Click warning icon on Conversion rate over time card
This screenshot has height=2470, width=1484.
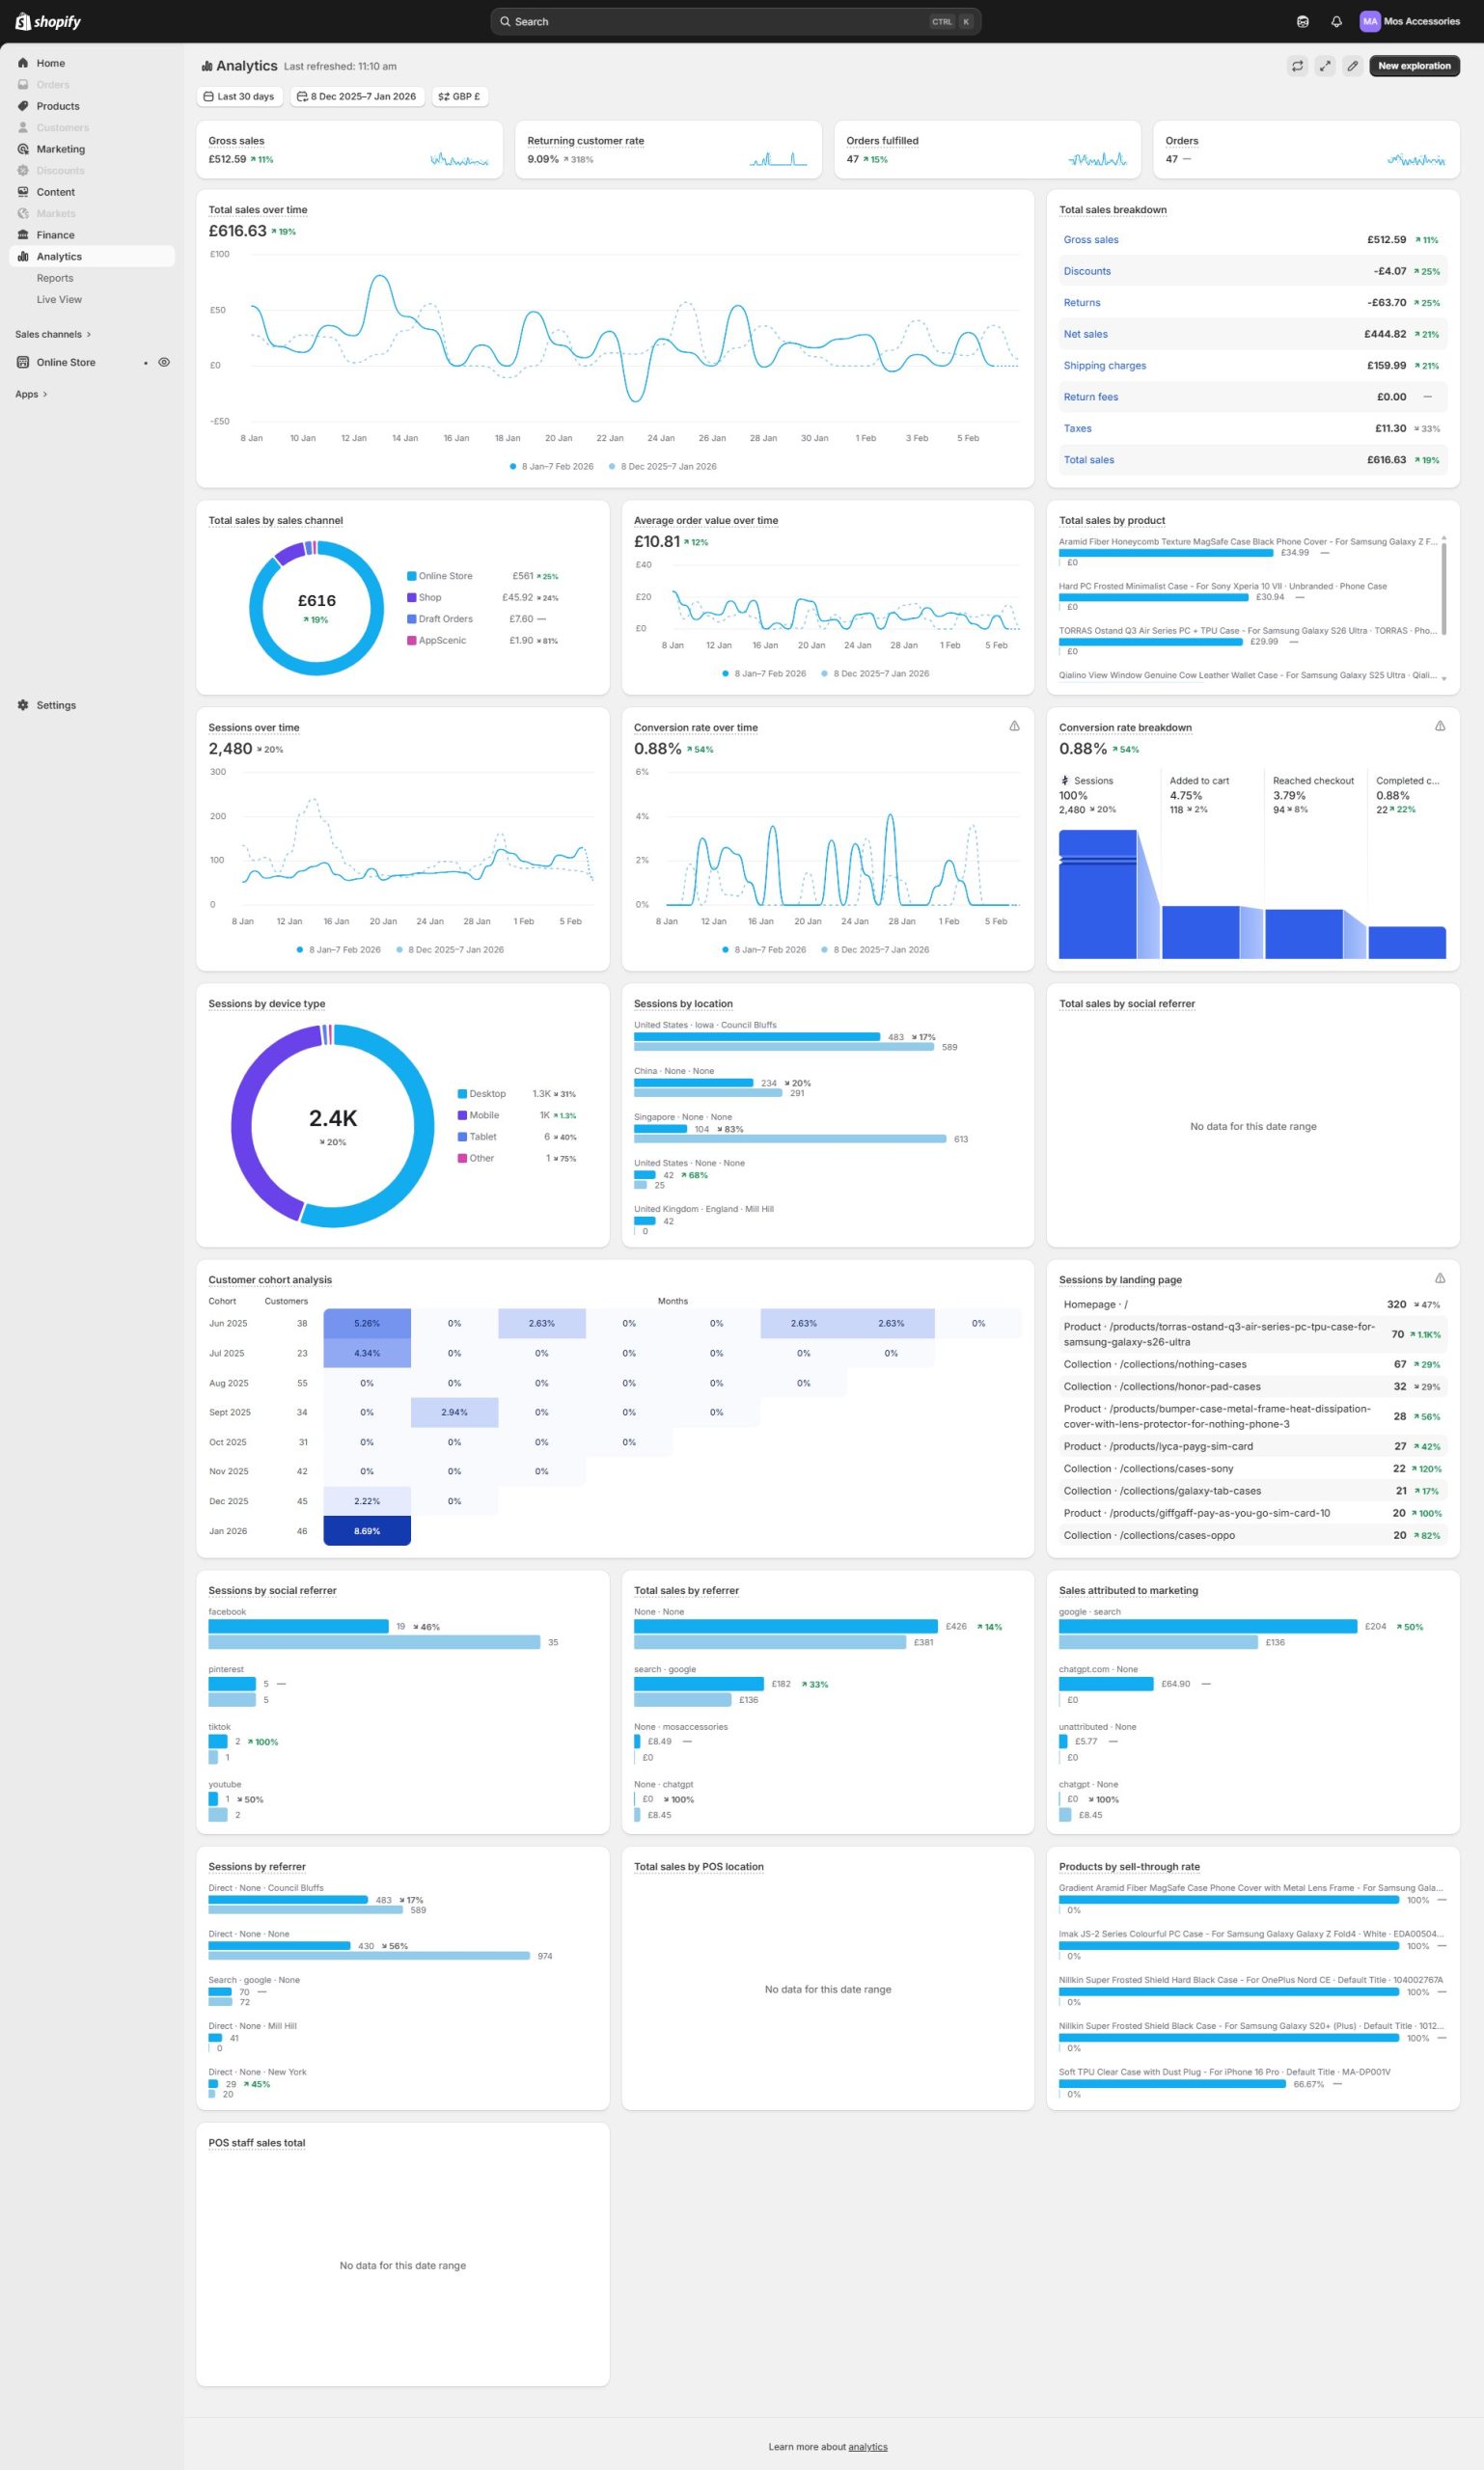1014,726
